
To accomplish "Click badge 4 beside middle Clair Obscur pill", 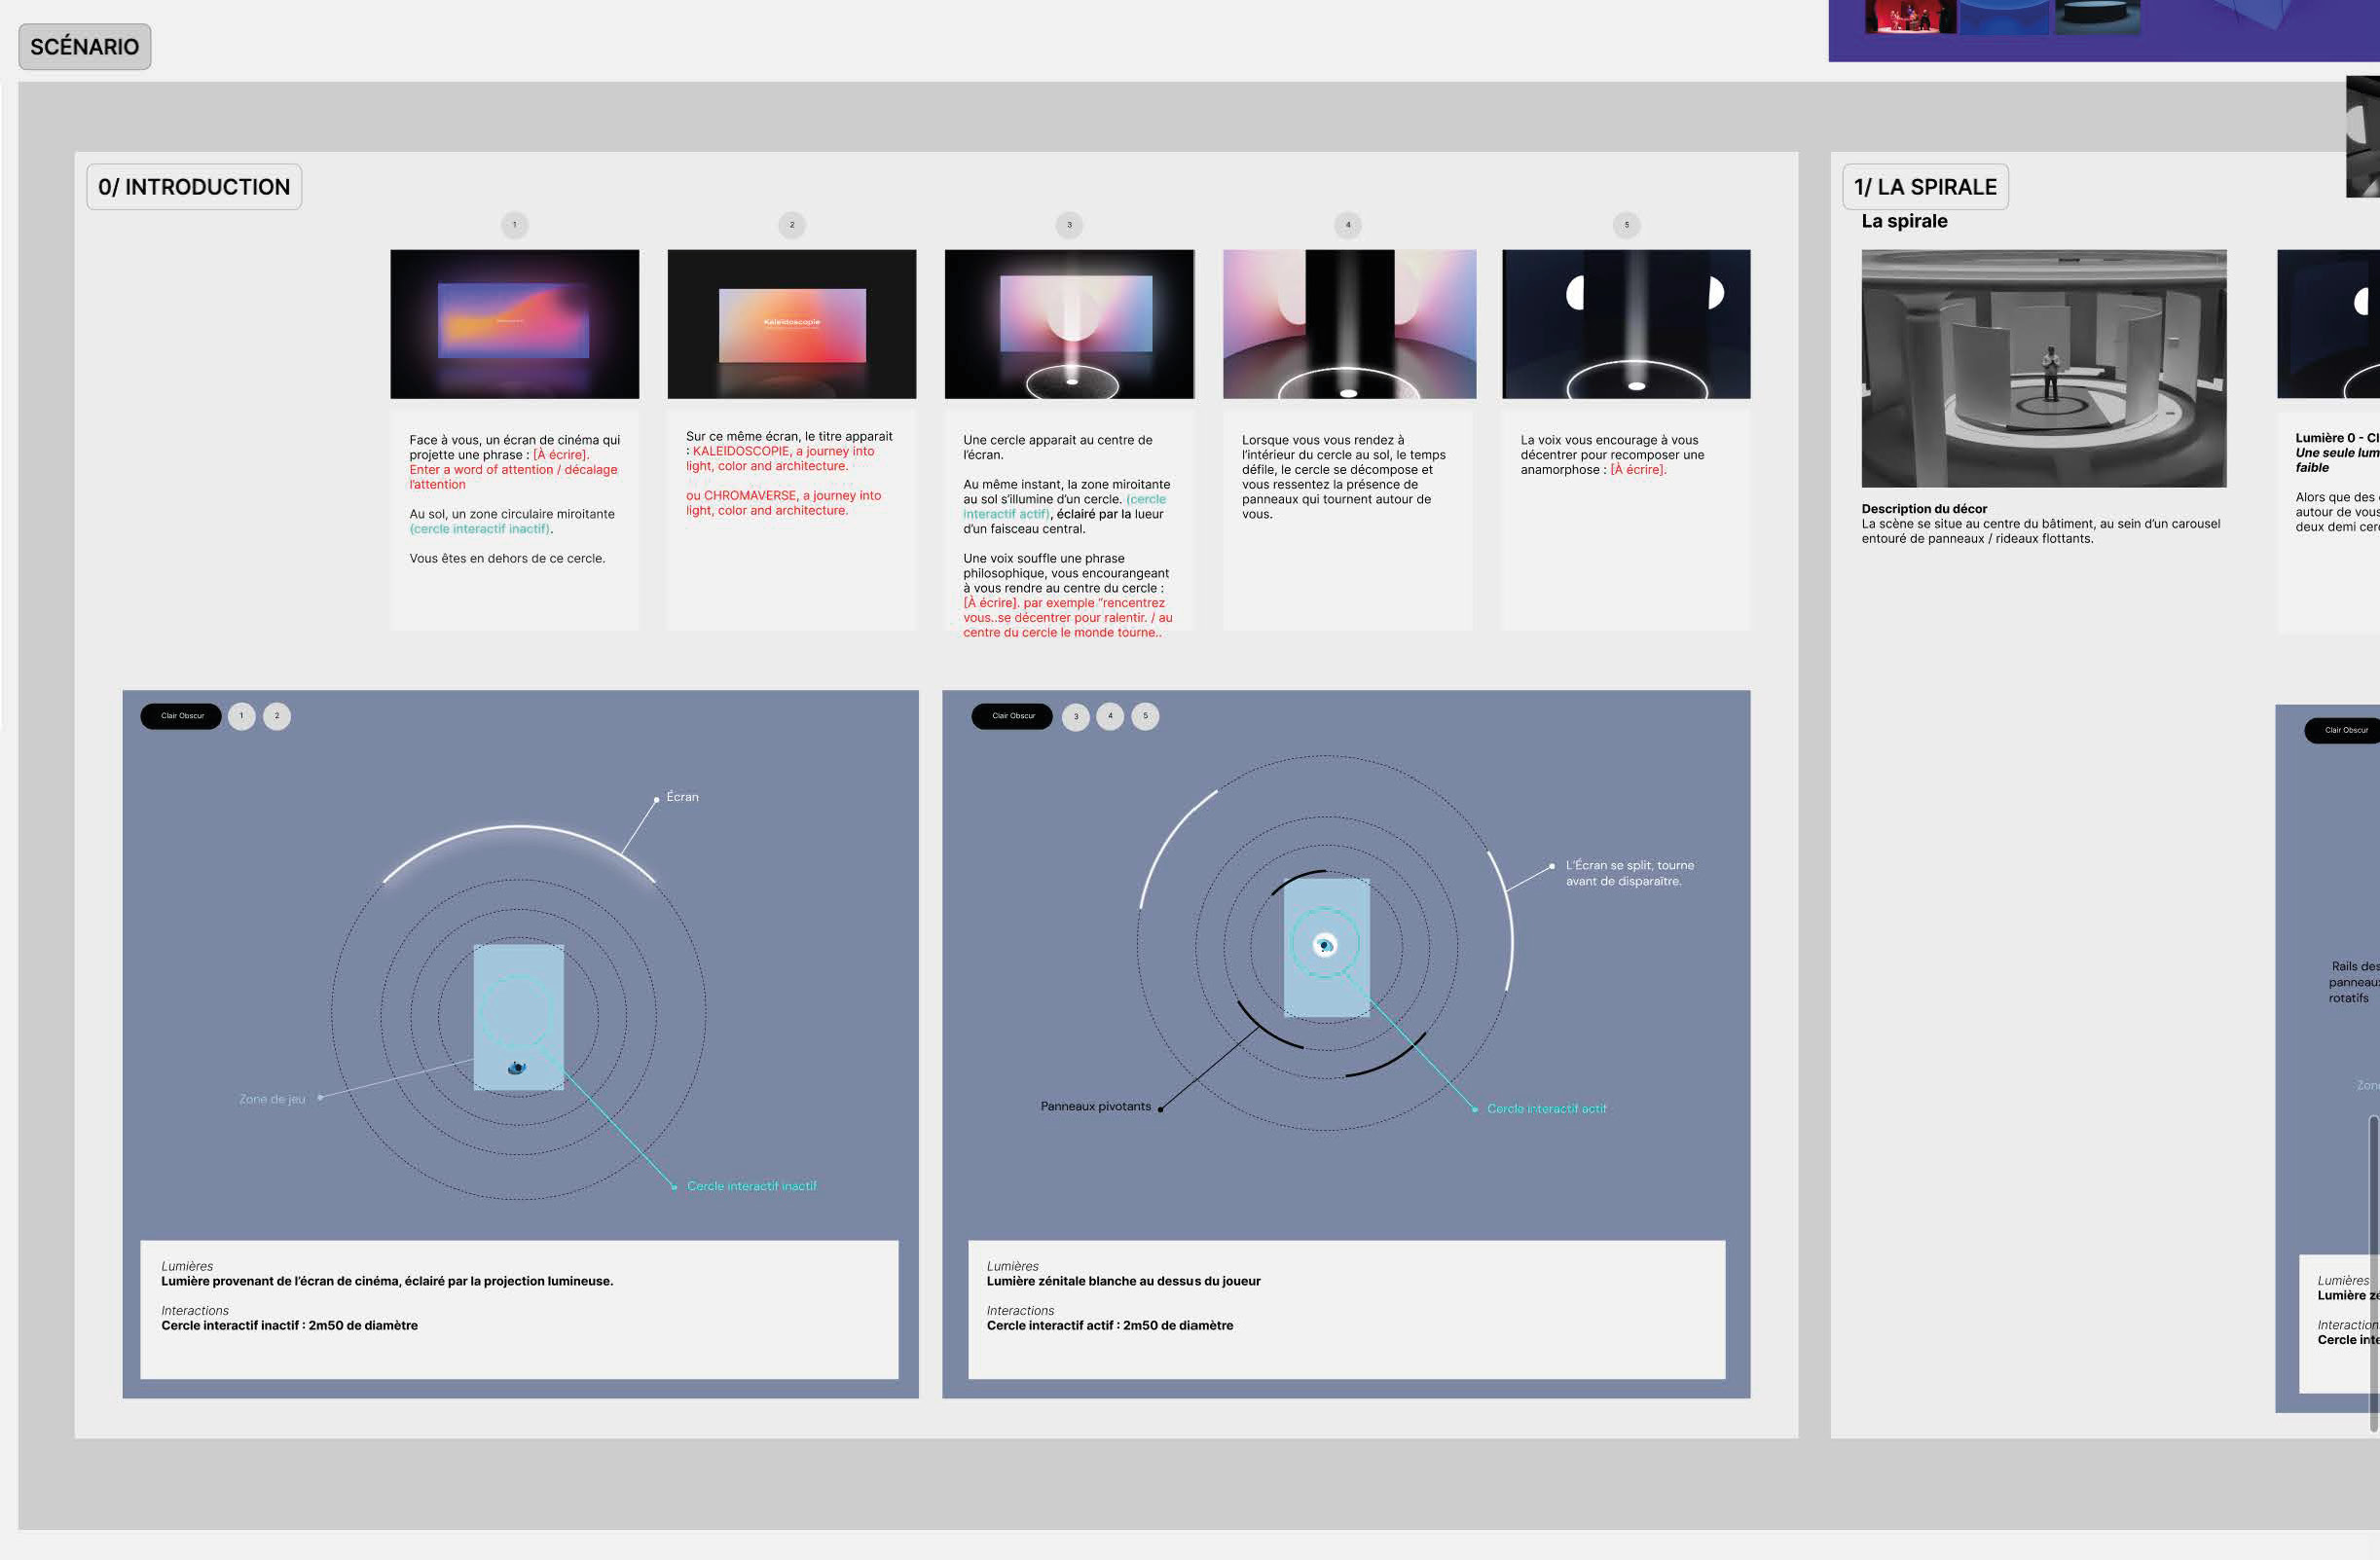I will coord(1110,716).
